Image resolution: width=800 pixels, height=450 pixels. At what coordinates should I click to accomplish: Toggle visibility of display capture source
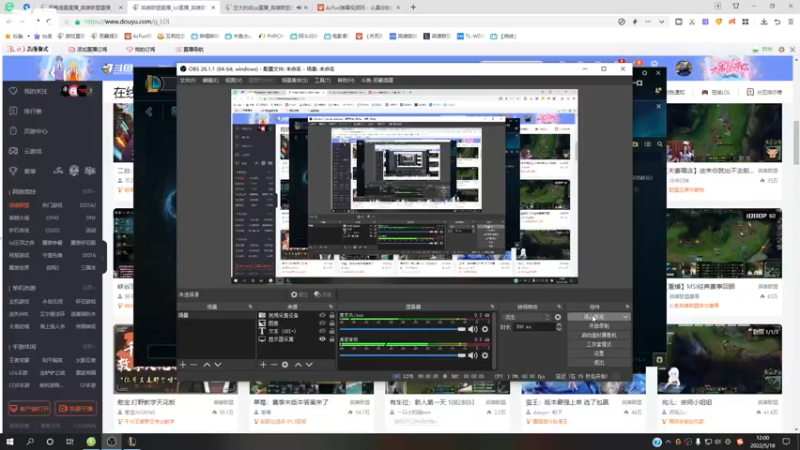point(322,339)
